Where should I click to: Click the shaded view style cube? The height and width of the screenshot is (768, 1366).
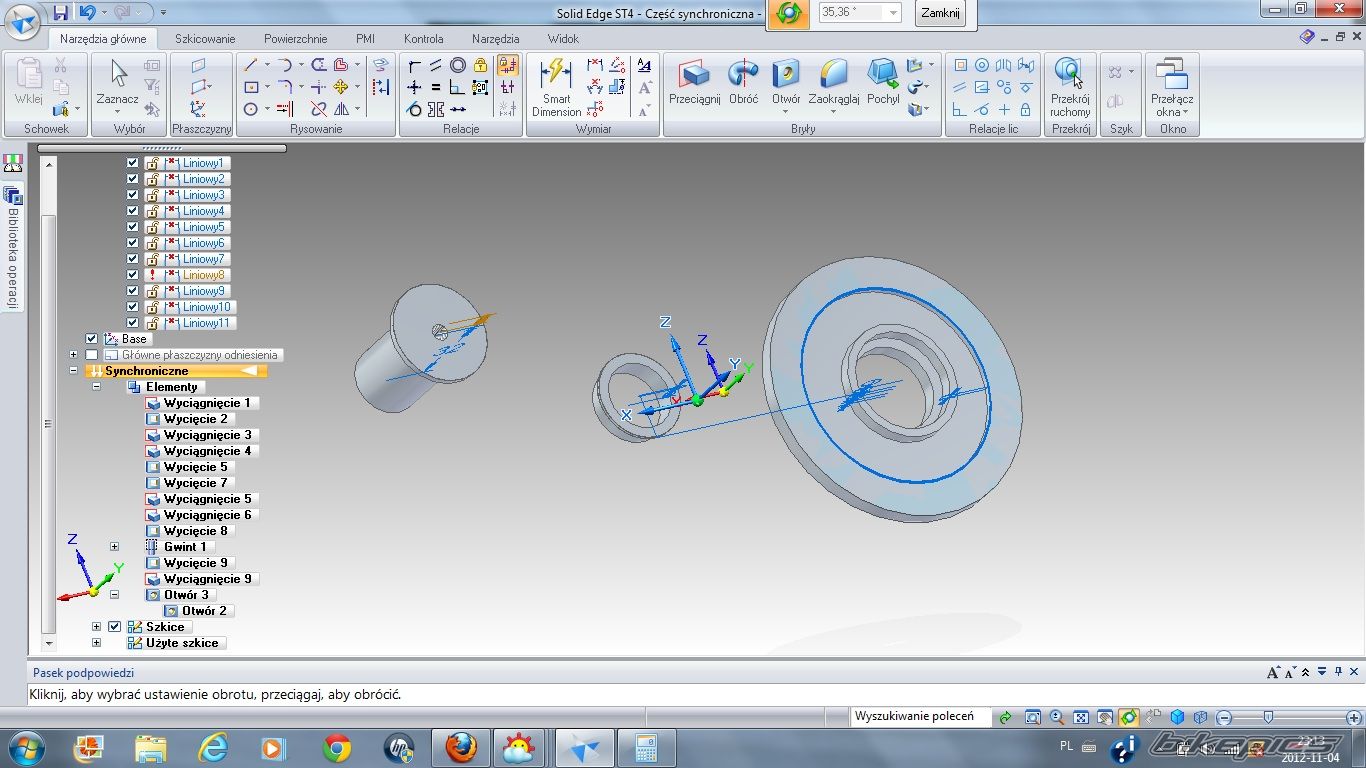[x=1177, y=717]
